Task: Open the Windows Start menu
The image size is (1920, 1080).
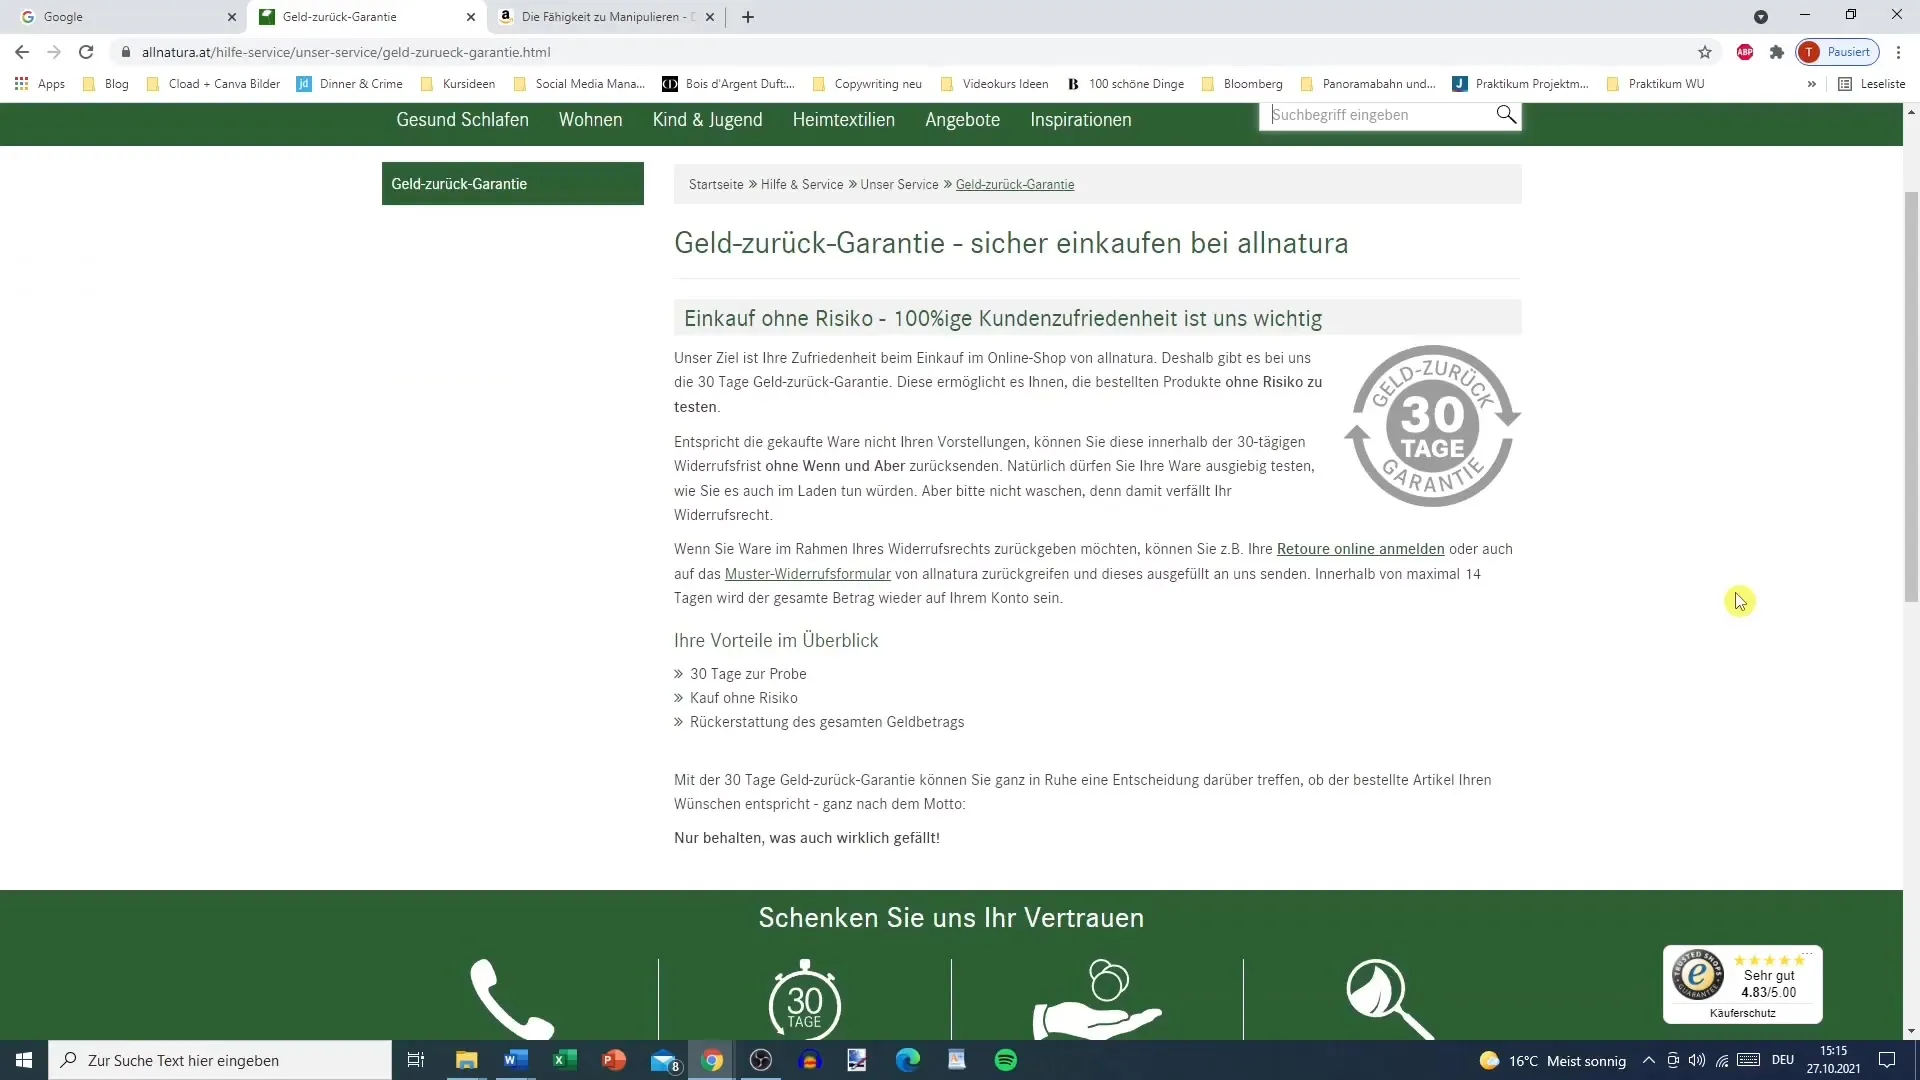Action: click(24, 1060)
